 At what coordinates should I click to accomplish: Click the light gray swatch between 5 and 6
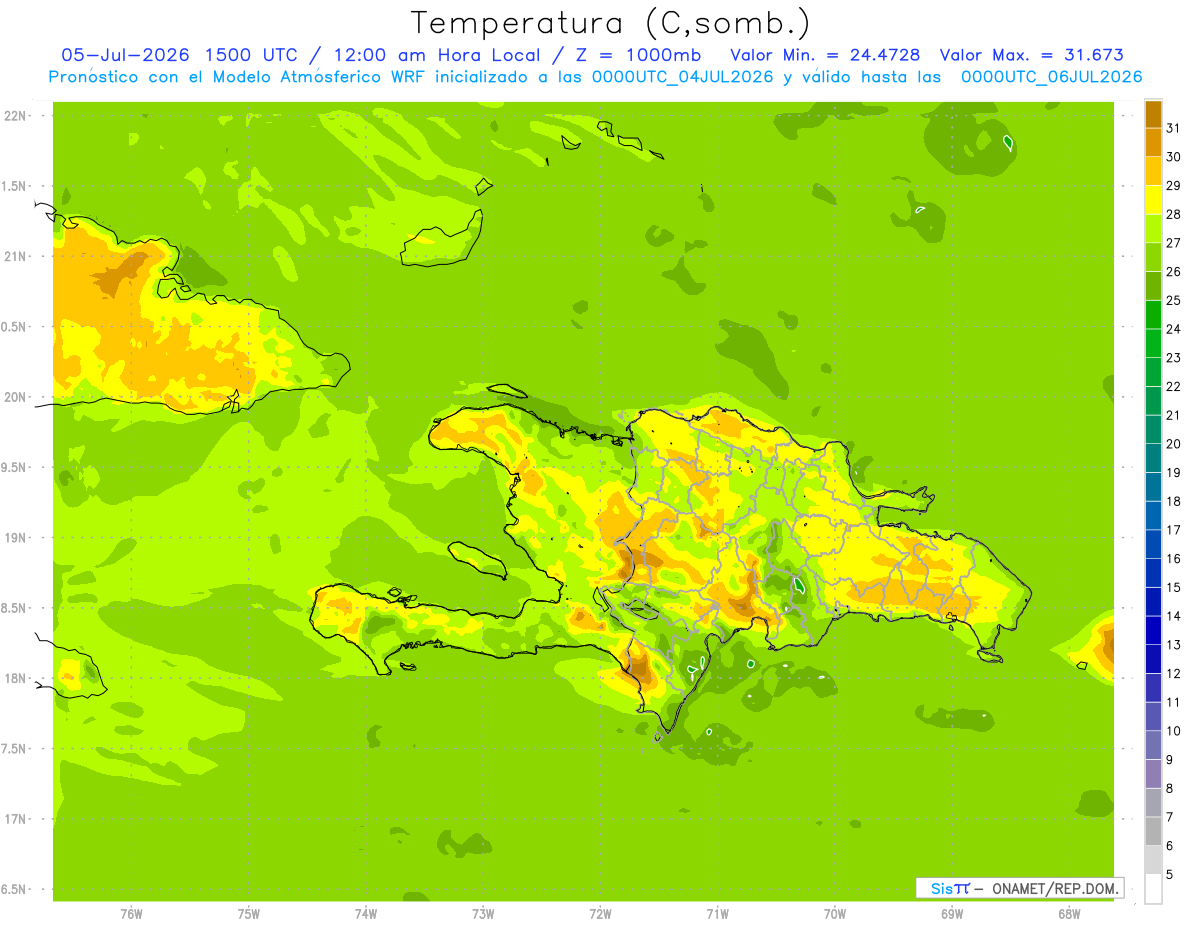coord(1154,860)
